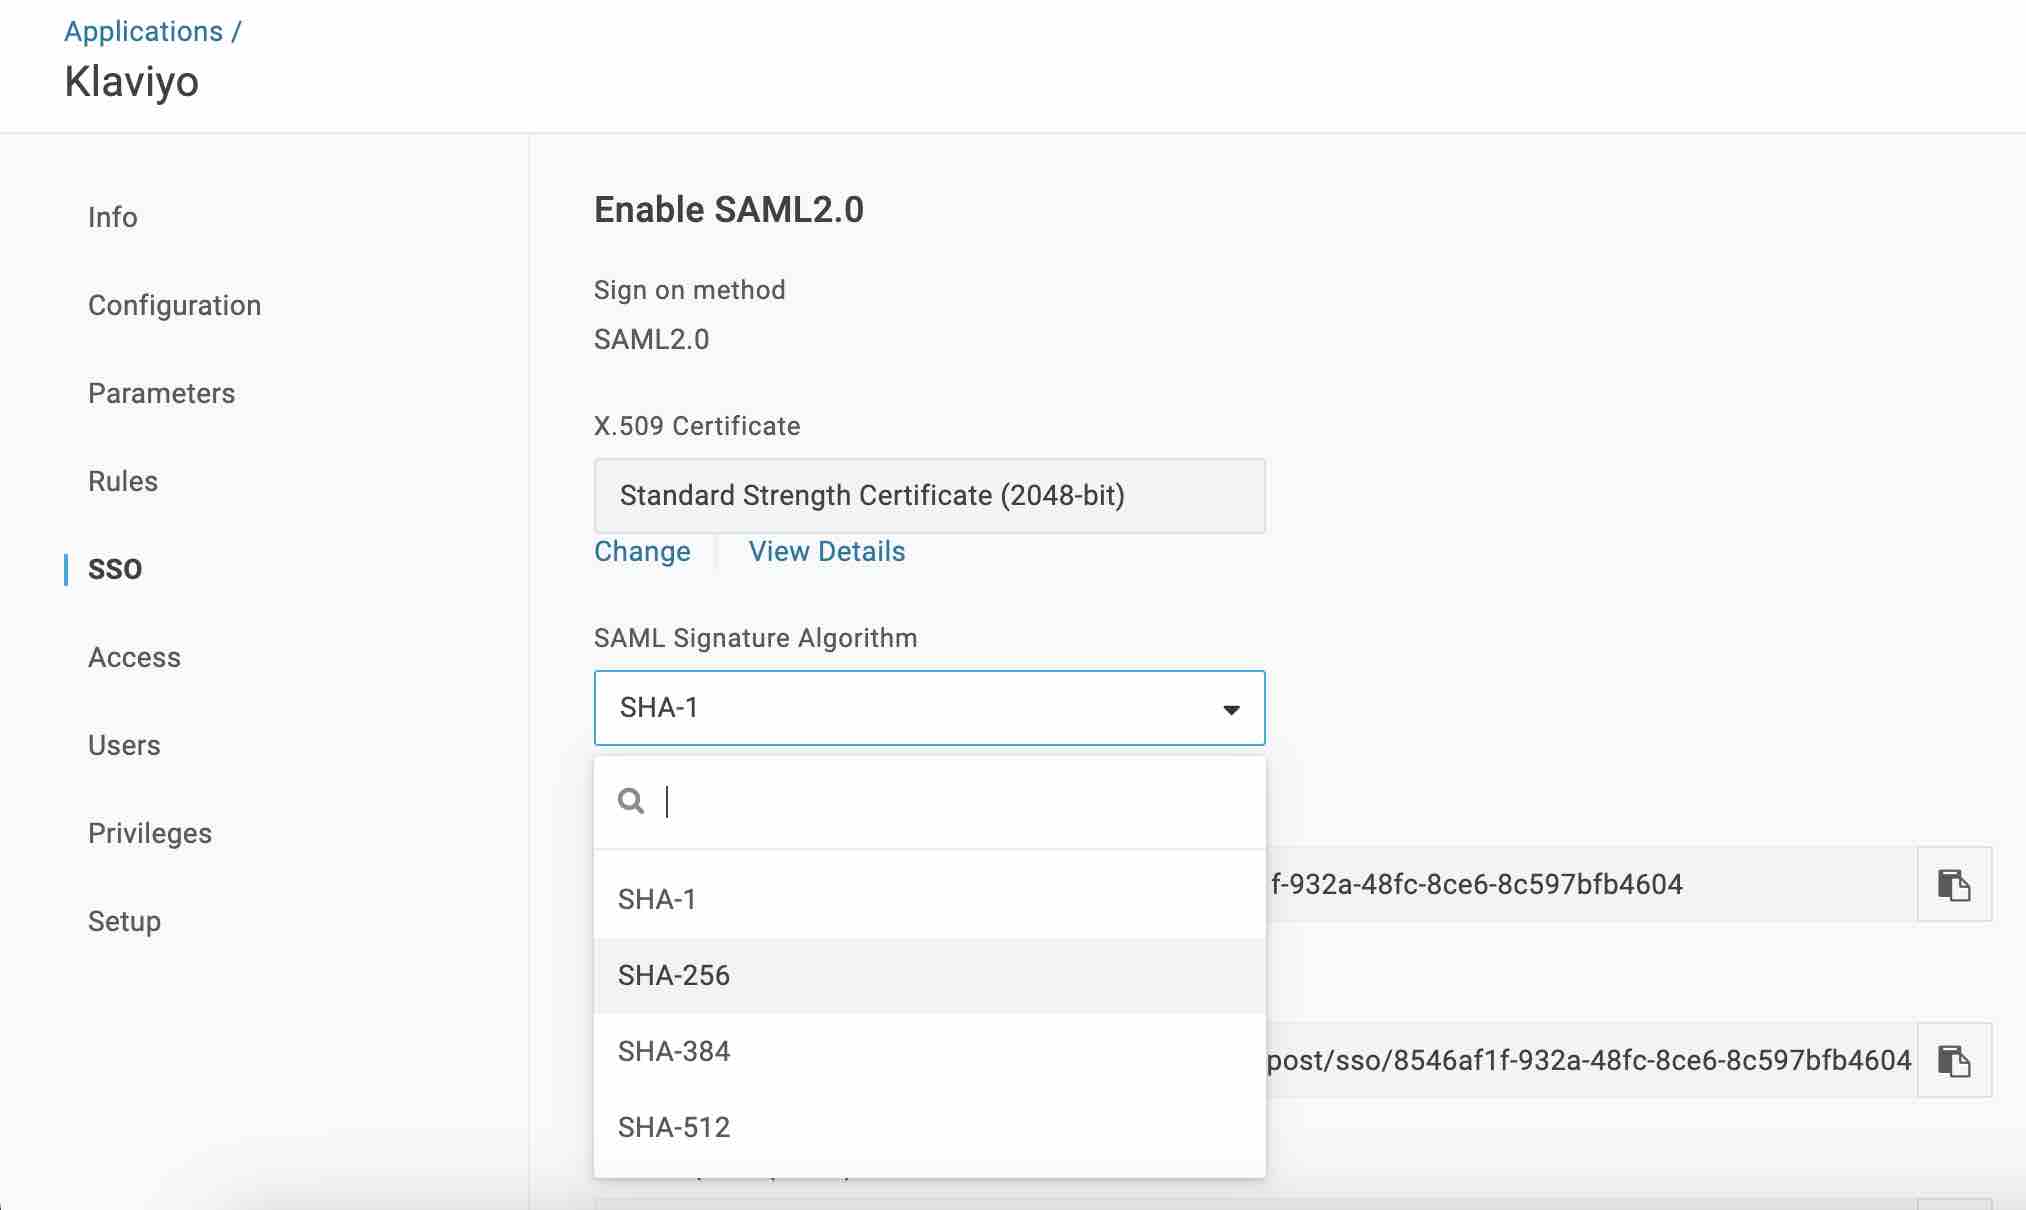Click the Access sidebar navigation icon

coord(135,657)
